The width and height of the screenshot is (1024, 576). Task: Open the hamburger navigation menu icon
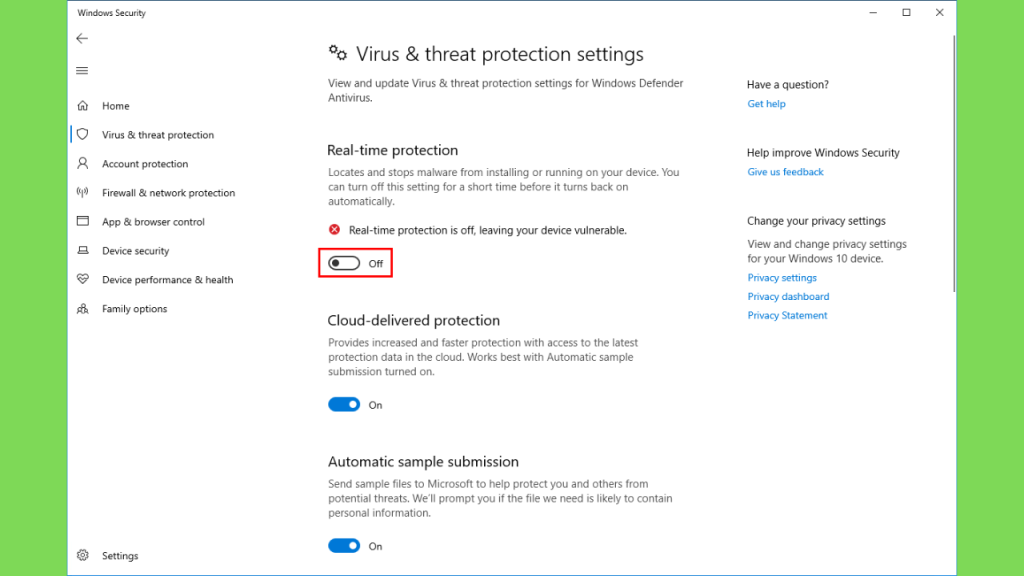(x=82, y=71)
